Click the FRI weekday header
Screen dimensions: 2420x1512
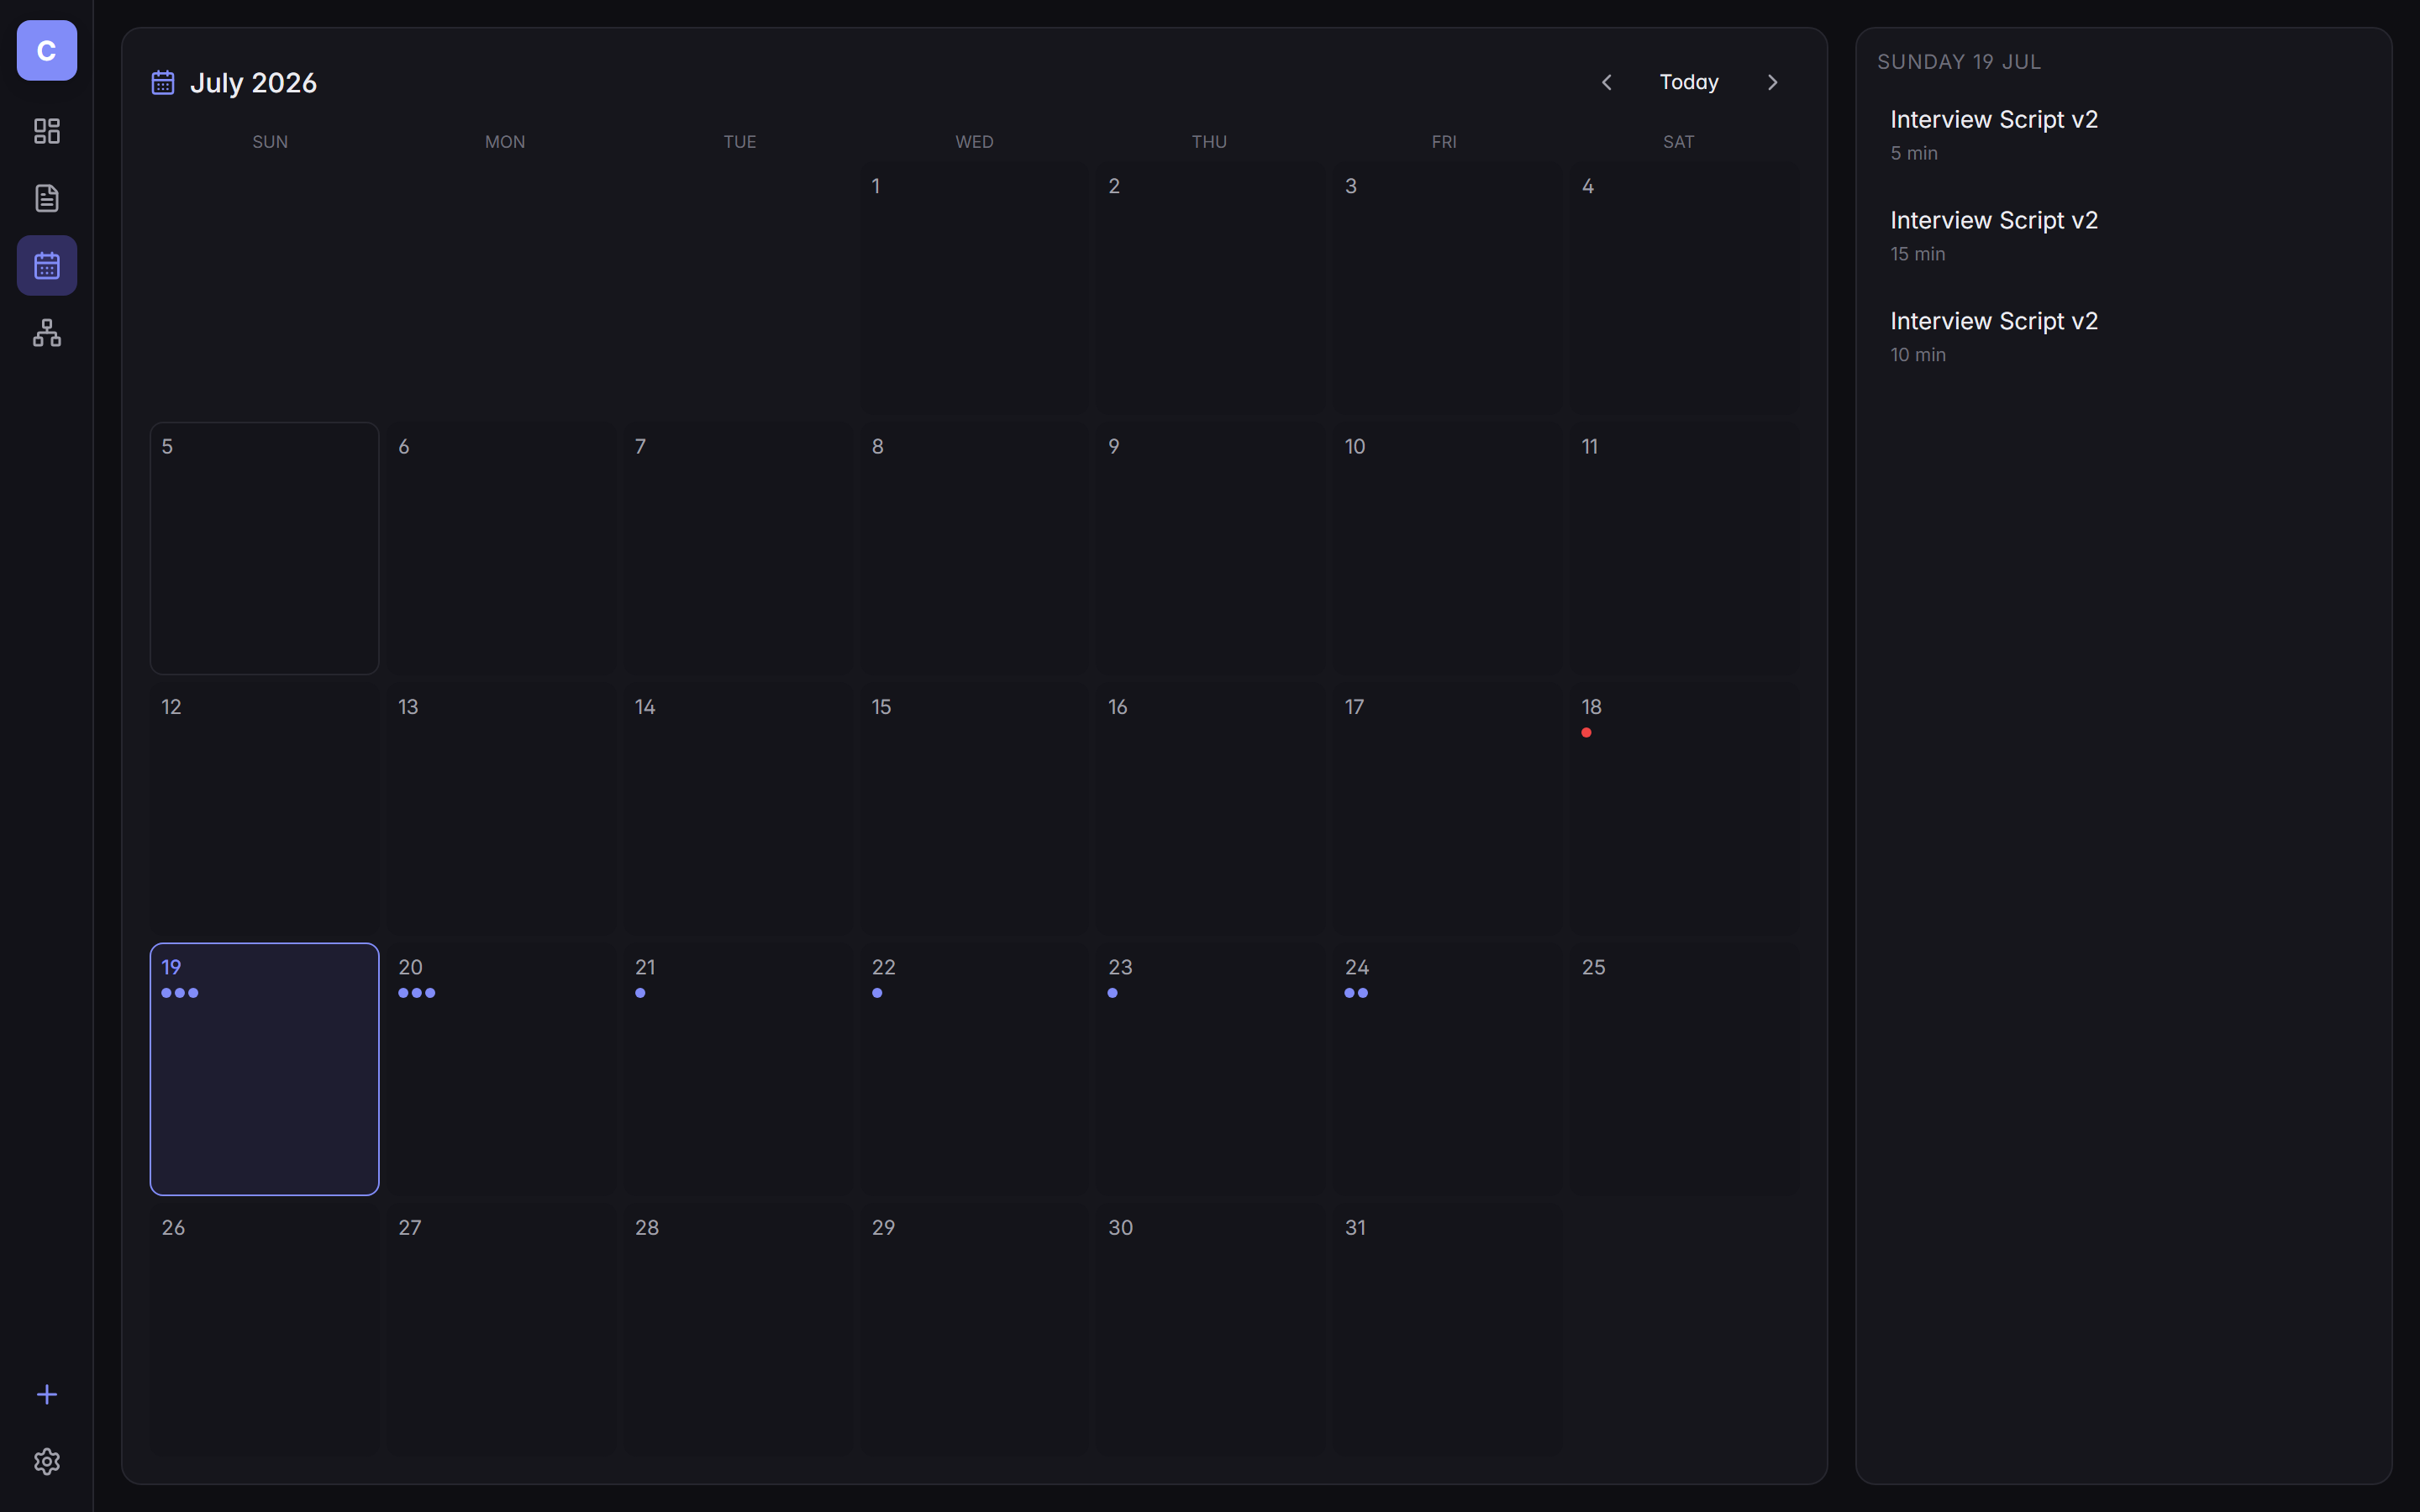(1443, 142)
